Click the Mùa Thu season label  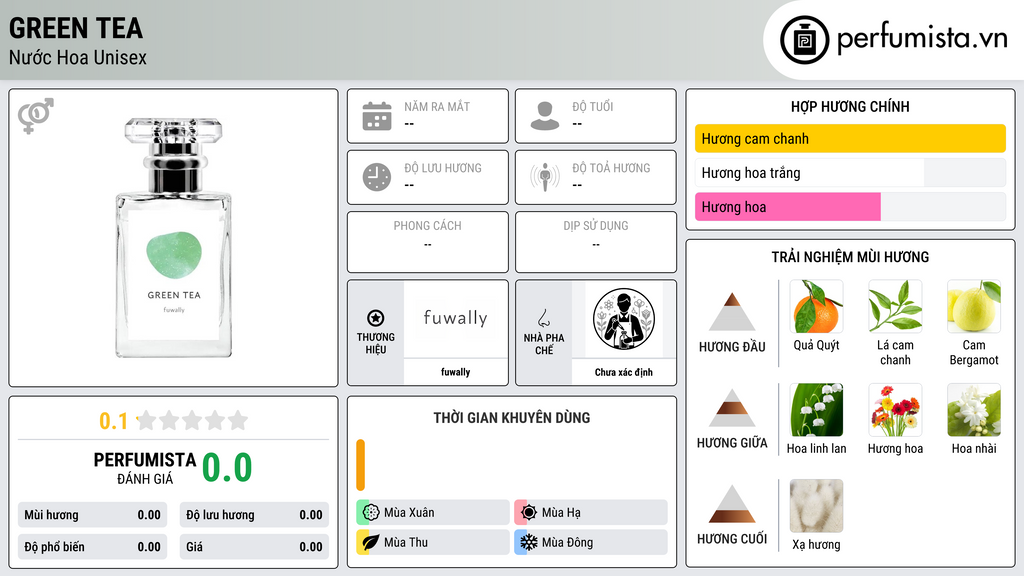[406, 542]
